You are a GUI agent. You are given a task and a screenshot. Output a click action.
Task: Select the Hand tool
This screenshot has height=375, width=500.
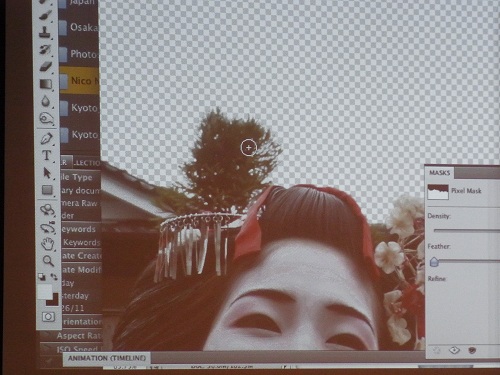coord(47,244)
